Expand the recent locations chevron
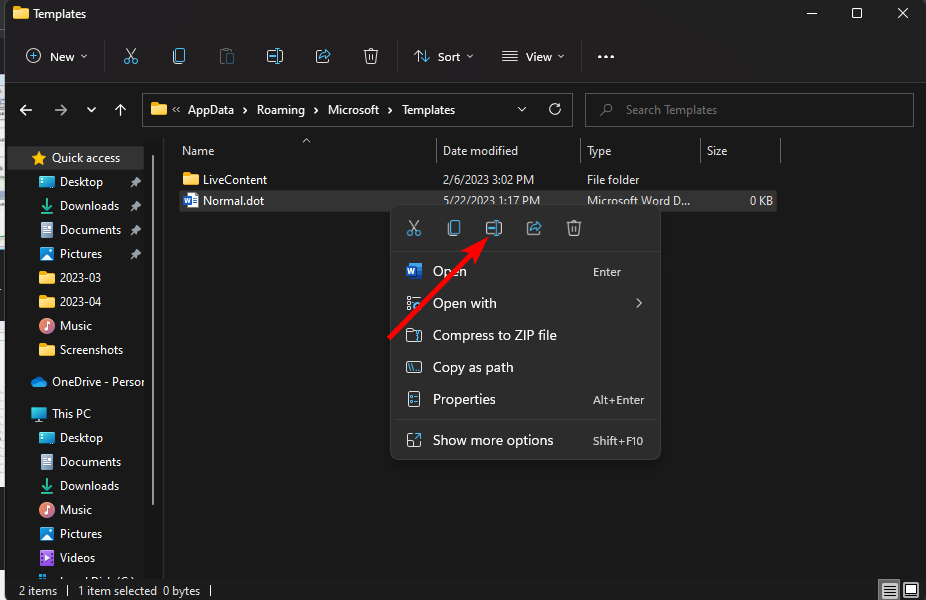 (91, 110)
